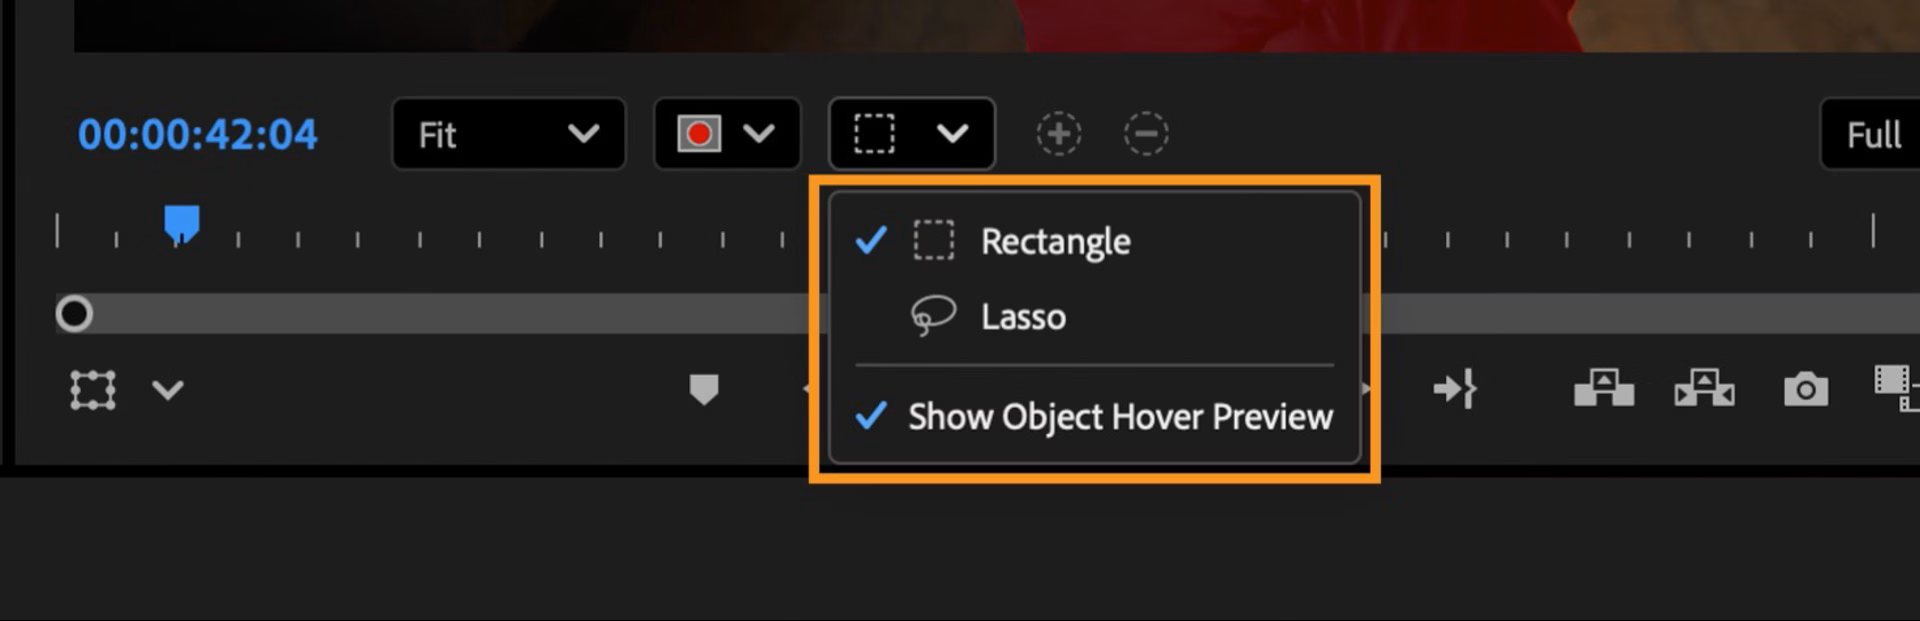The image size is (1920, 621).
Task: Select Lasso from the popup menu
Action: [x=1023, y=317]
